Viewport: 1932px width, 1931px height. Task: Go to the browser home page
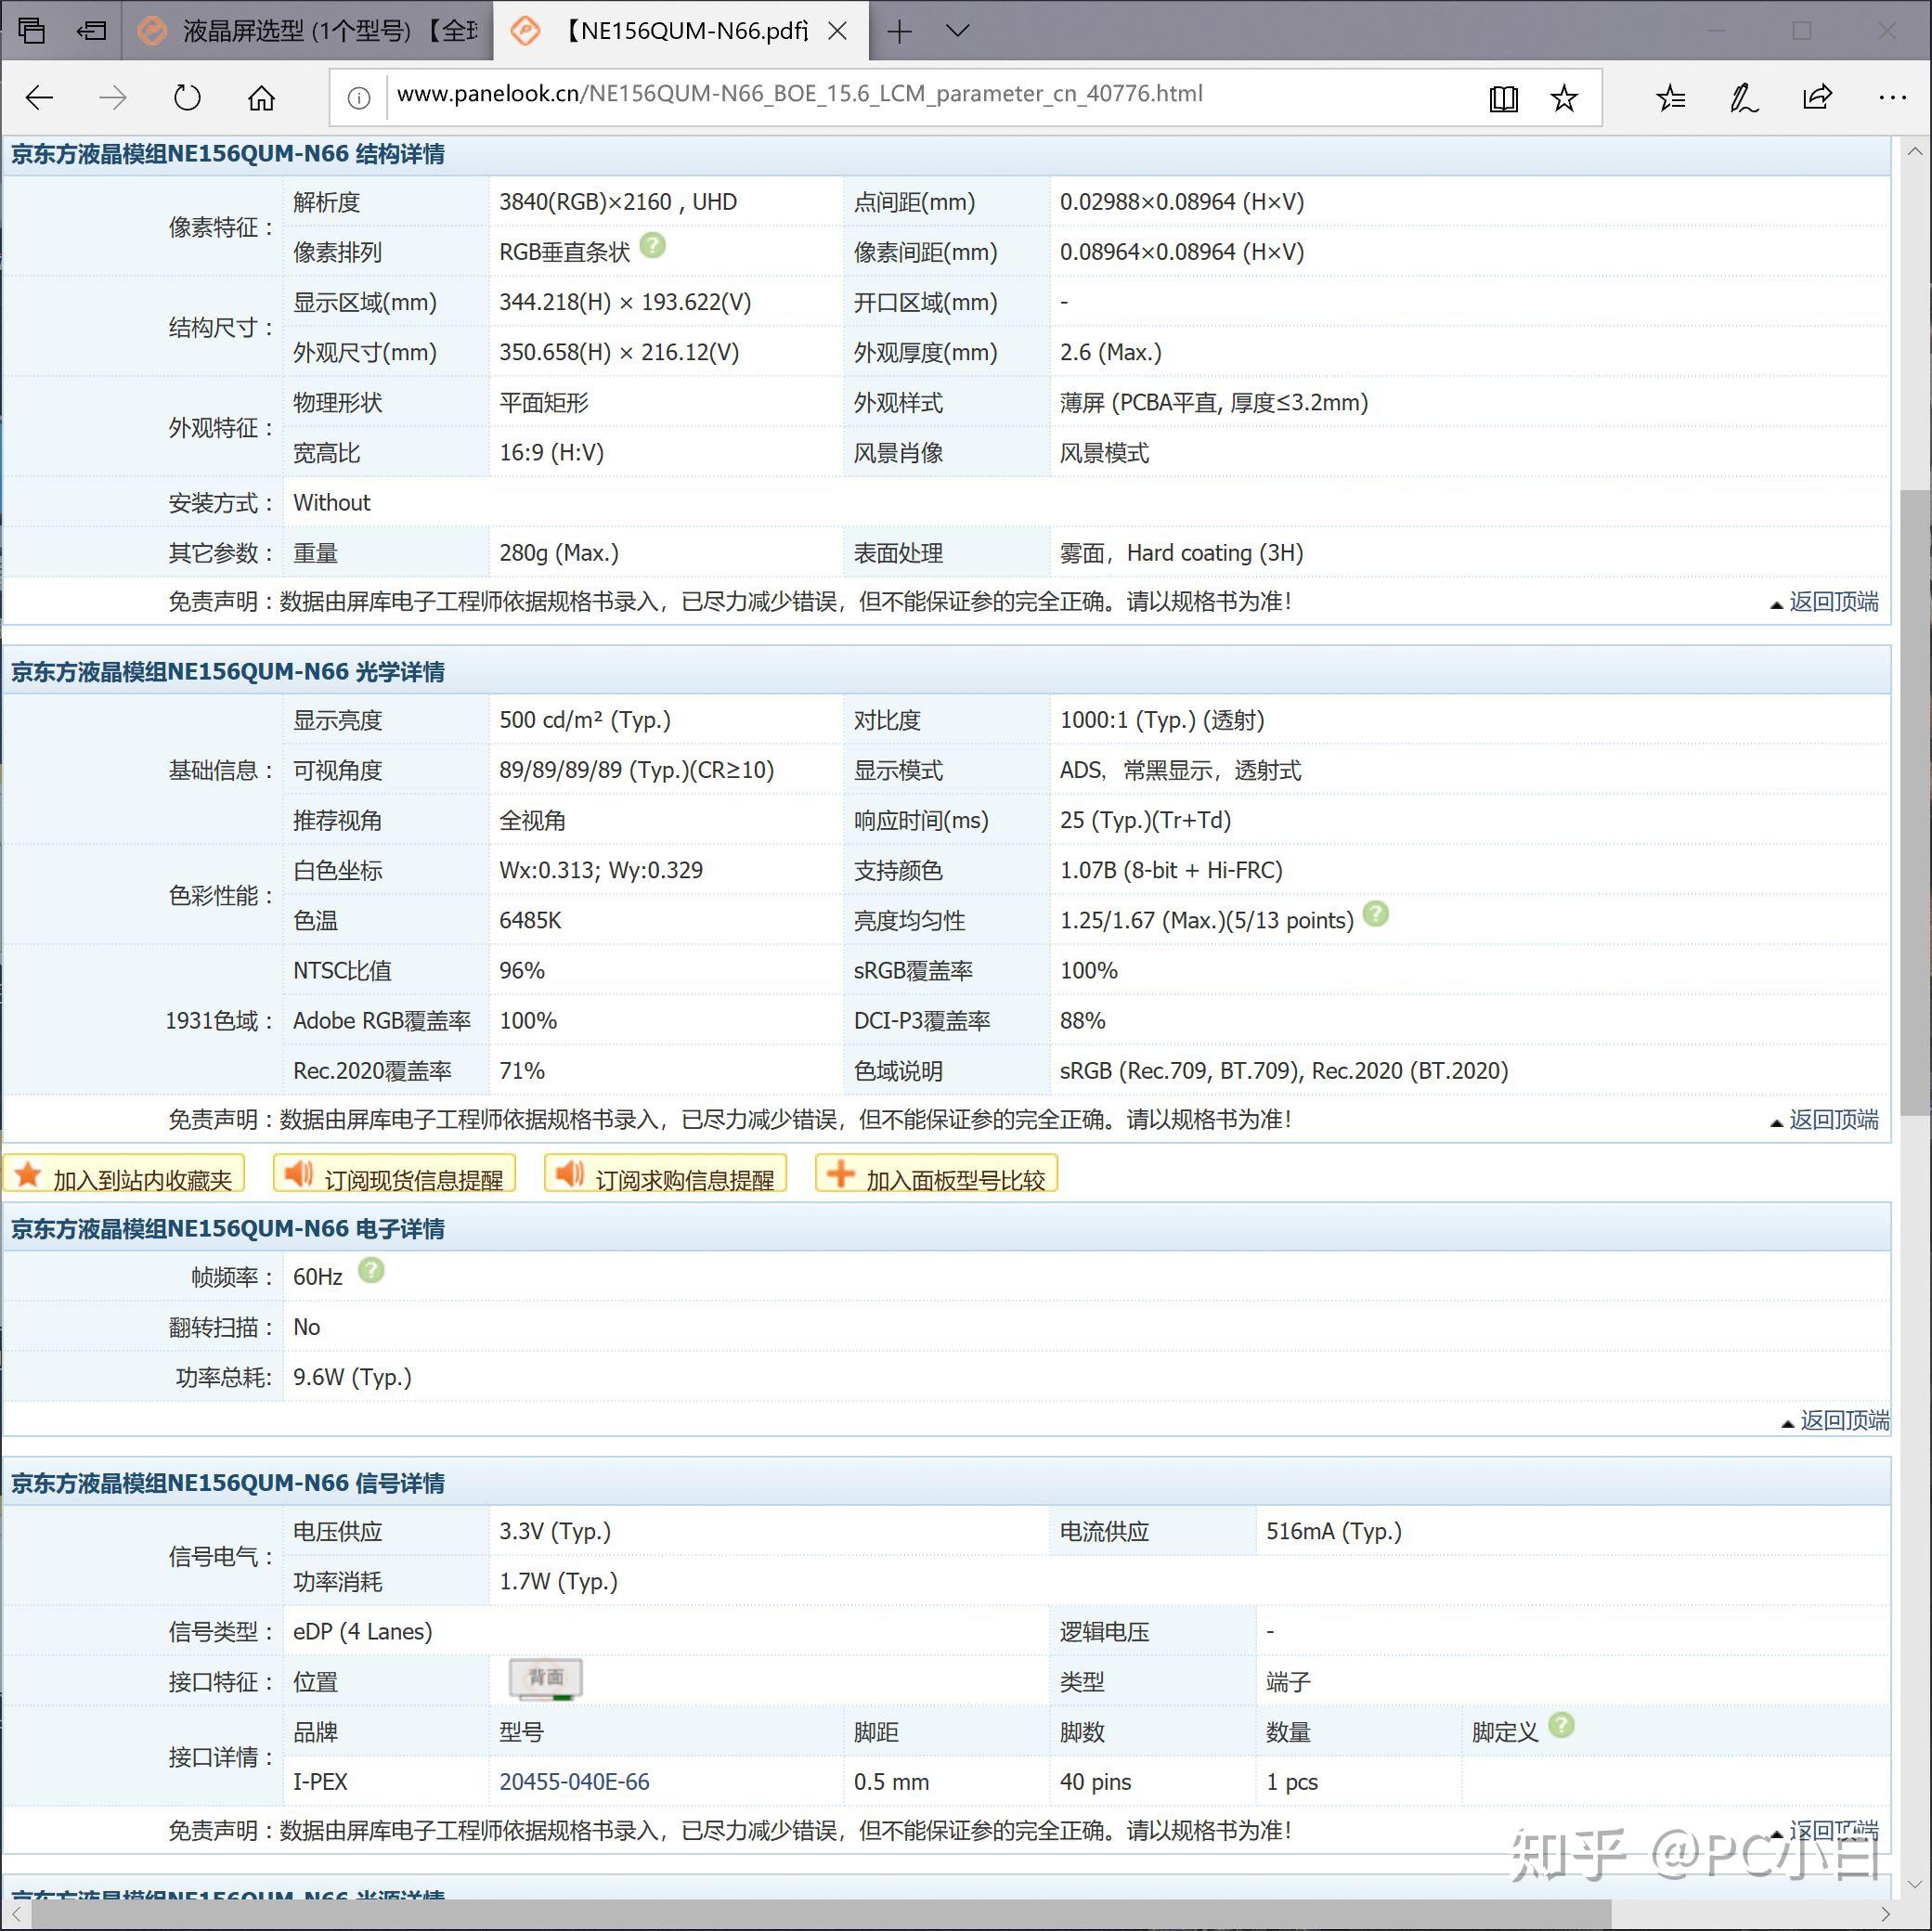tap(261, 98)
